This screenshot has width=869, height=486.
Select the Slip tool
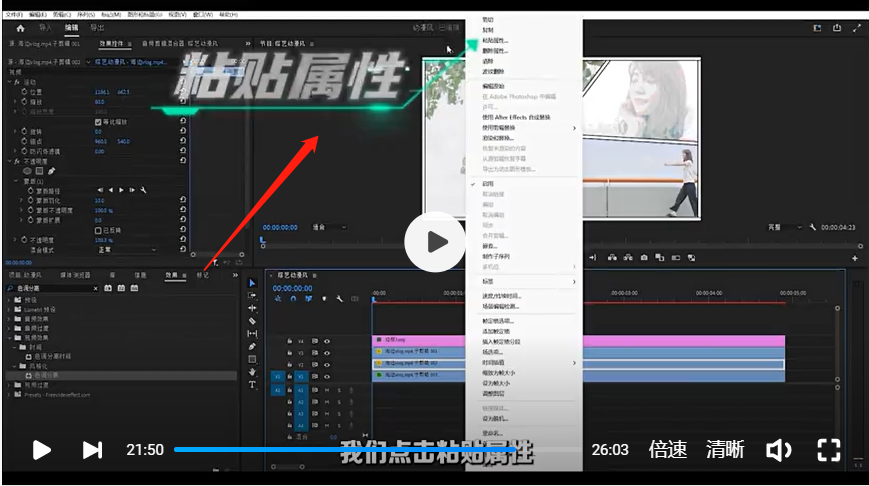[252, 334]
